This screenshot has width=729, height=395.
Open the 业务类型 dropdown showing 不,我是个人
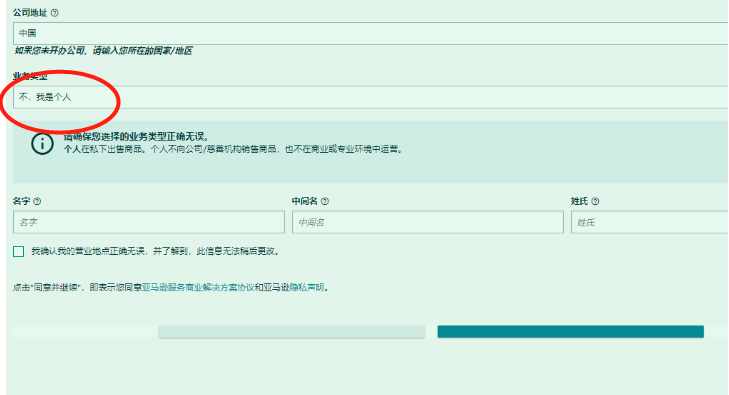click(371, 97)
